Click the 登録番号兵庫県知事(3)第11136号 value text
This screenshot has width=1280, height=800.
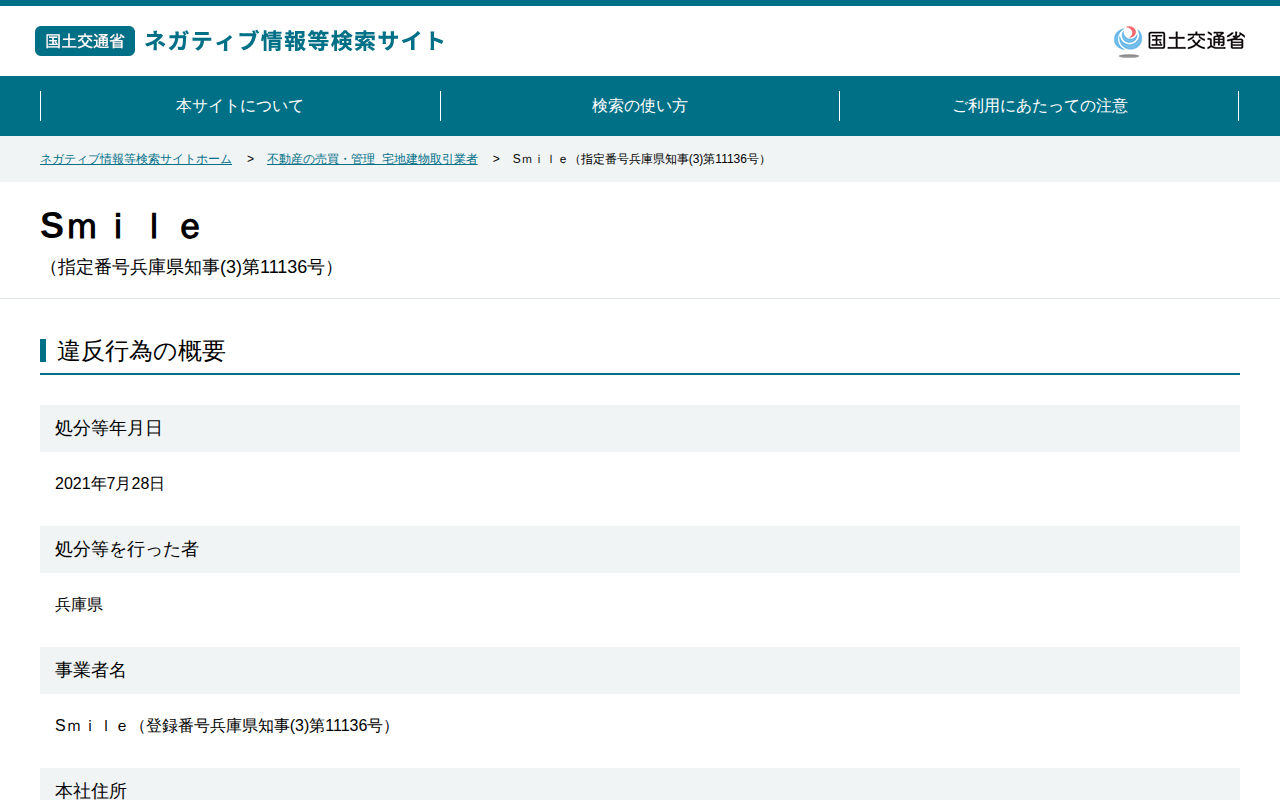(x=226, y=726)
